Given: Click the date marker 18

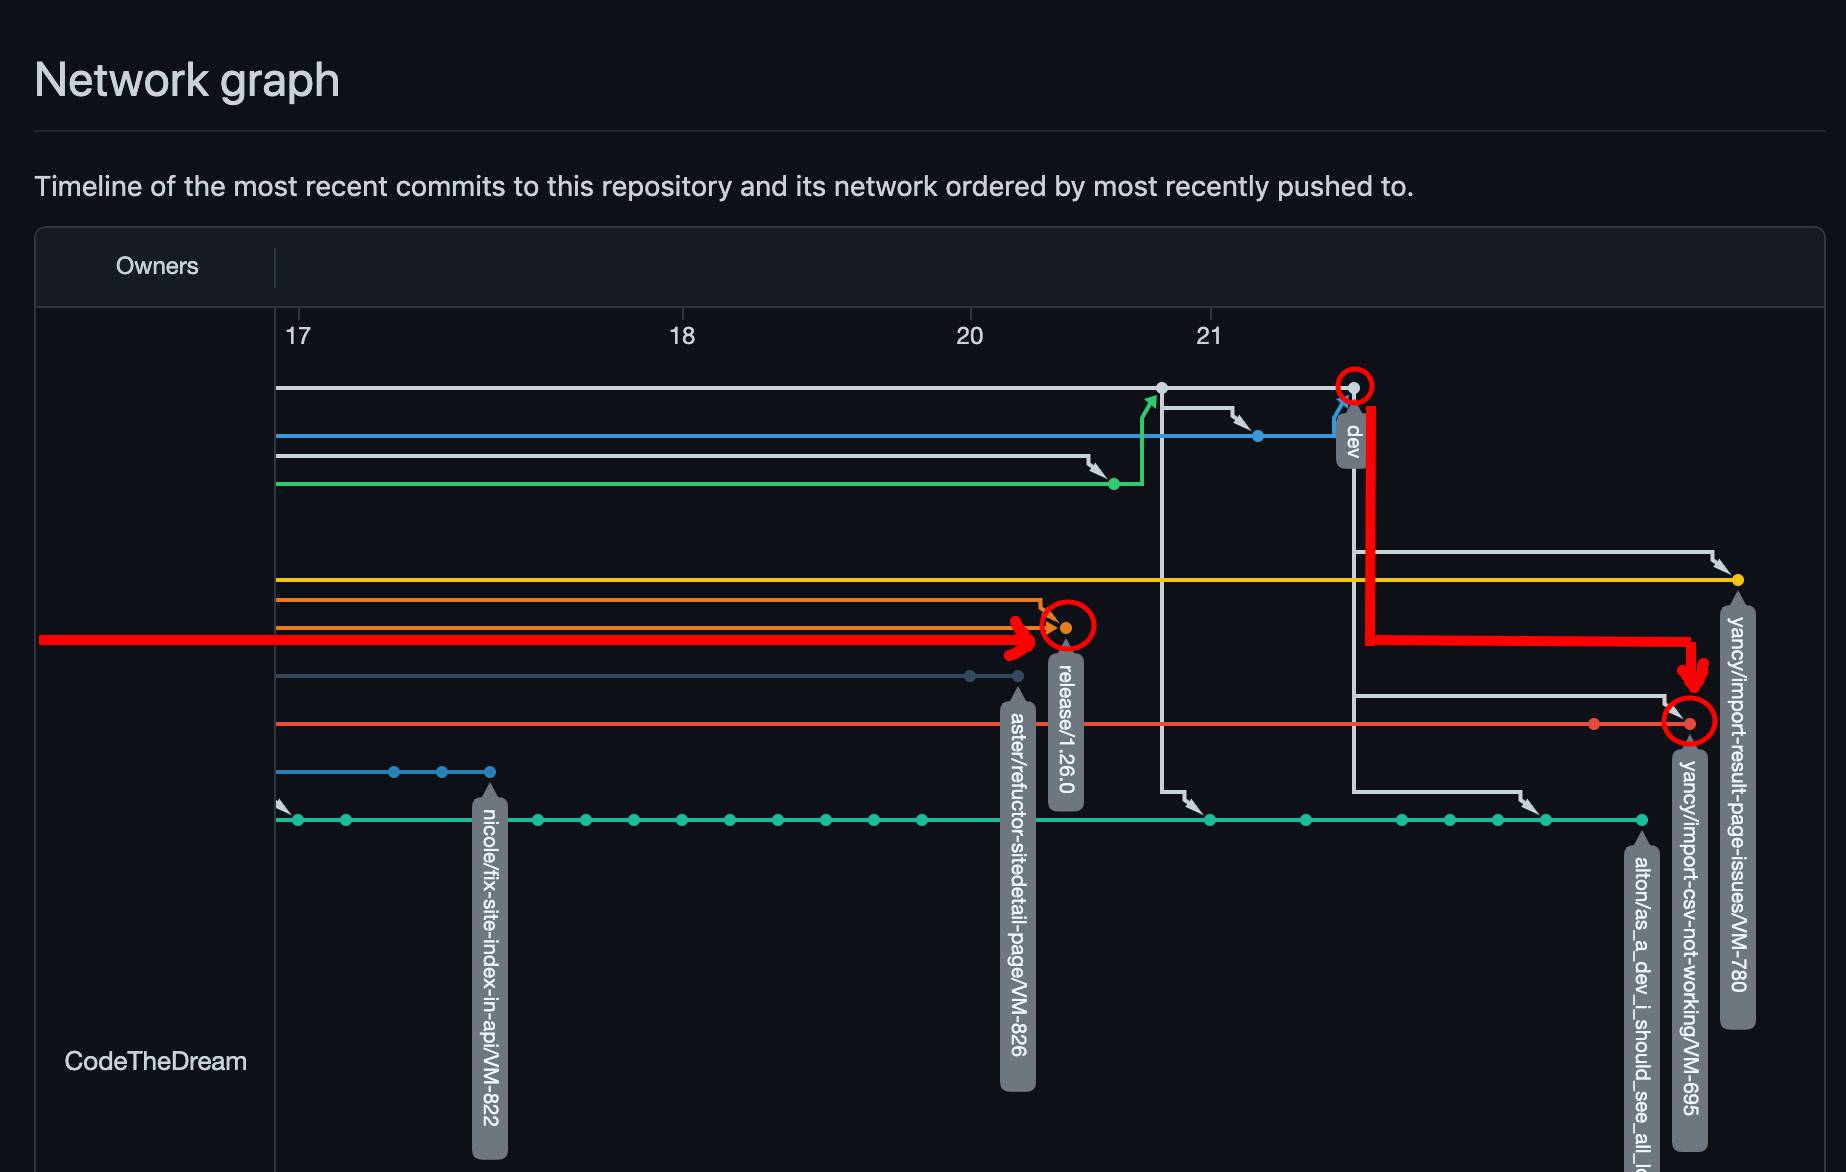Looking at the screenshot, I should pos(682,335).
